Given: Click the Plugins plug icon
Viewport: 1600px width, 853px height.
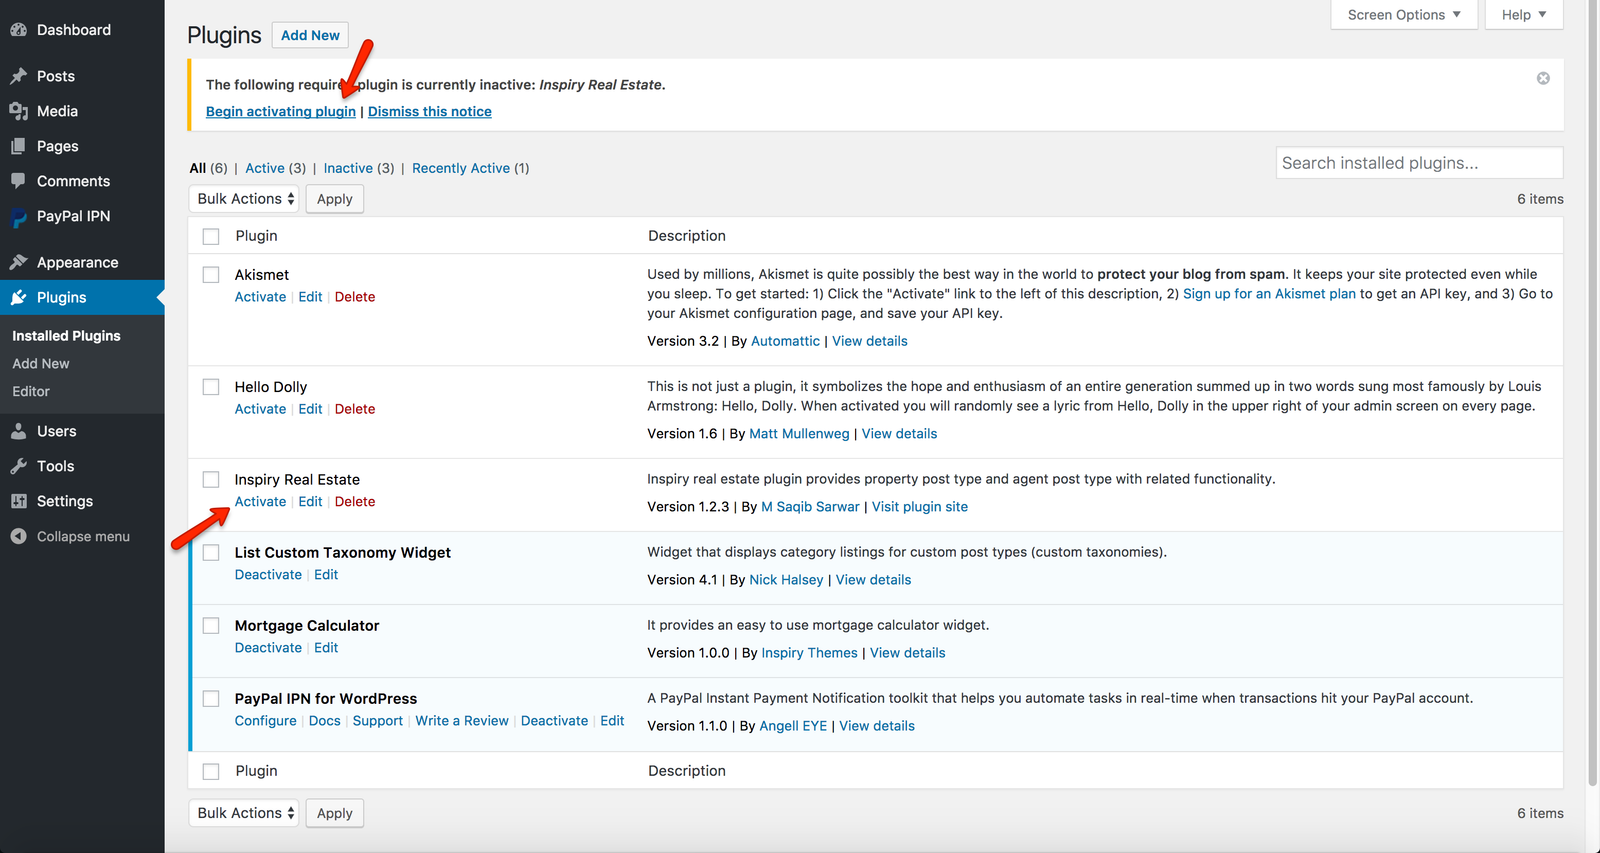Looking at the screenshot, I should (x=18, y=297).
